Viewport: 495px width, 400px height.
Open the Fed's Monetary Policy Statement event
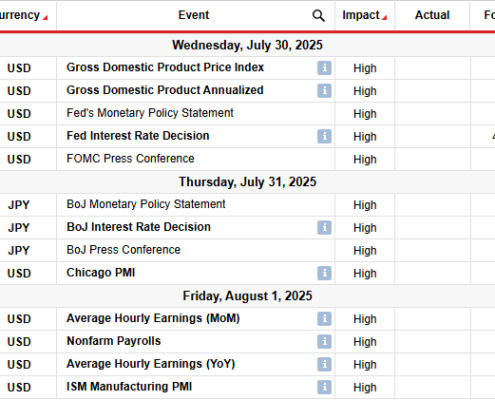[150, 113]
